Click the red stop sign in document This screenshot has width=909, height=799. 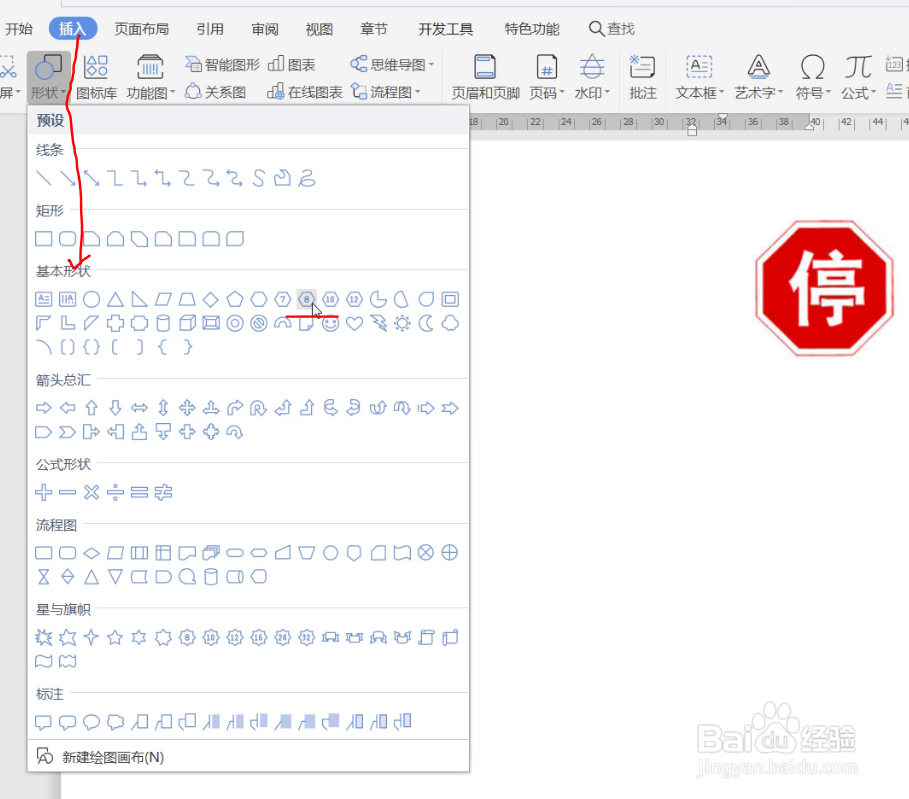pos(823,289)
